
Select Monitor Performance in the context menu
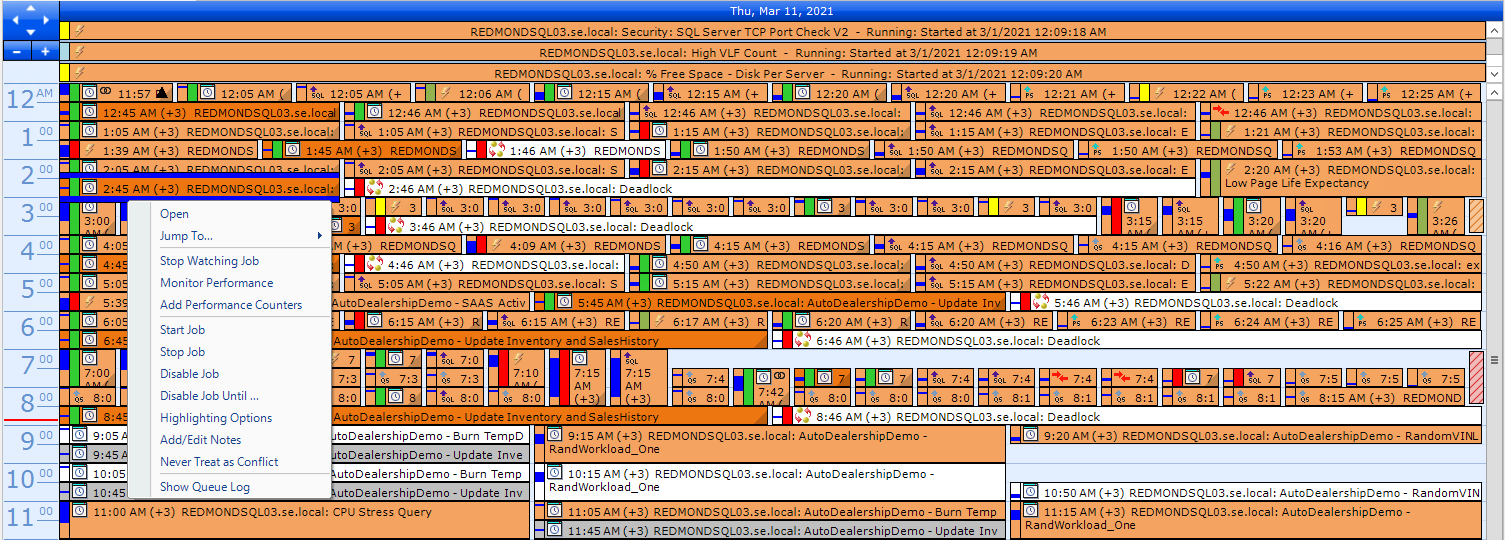coord(216,283)
